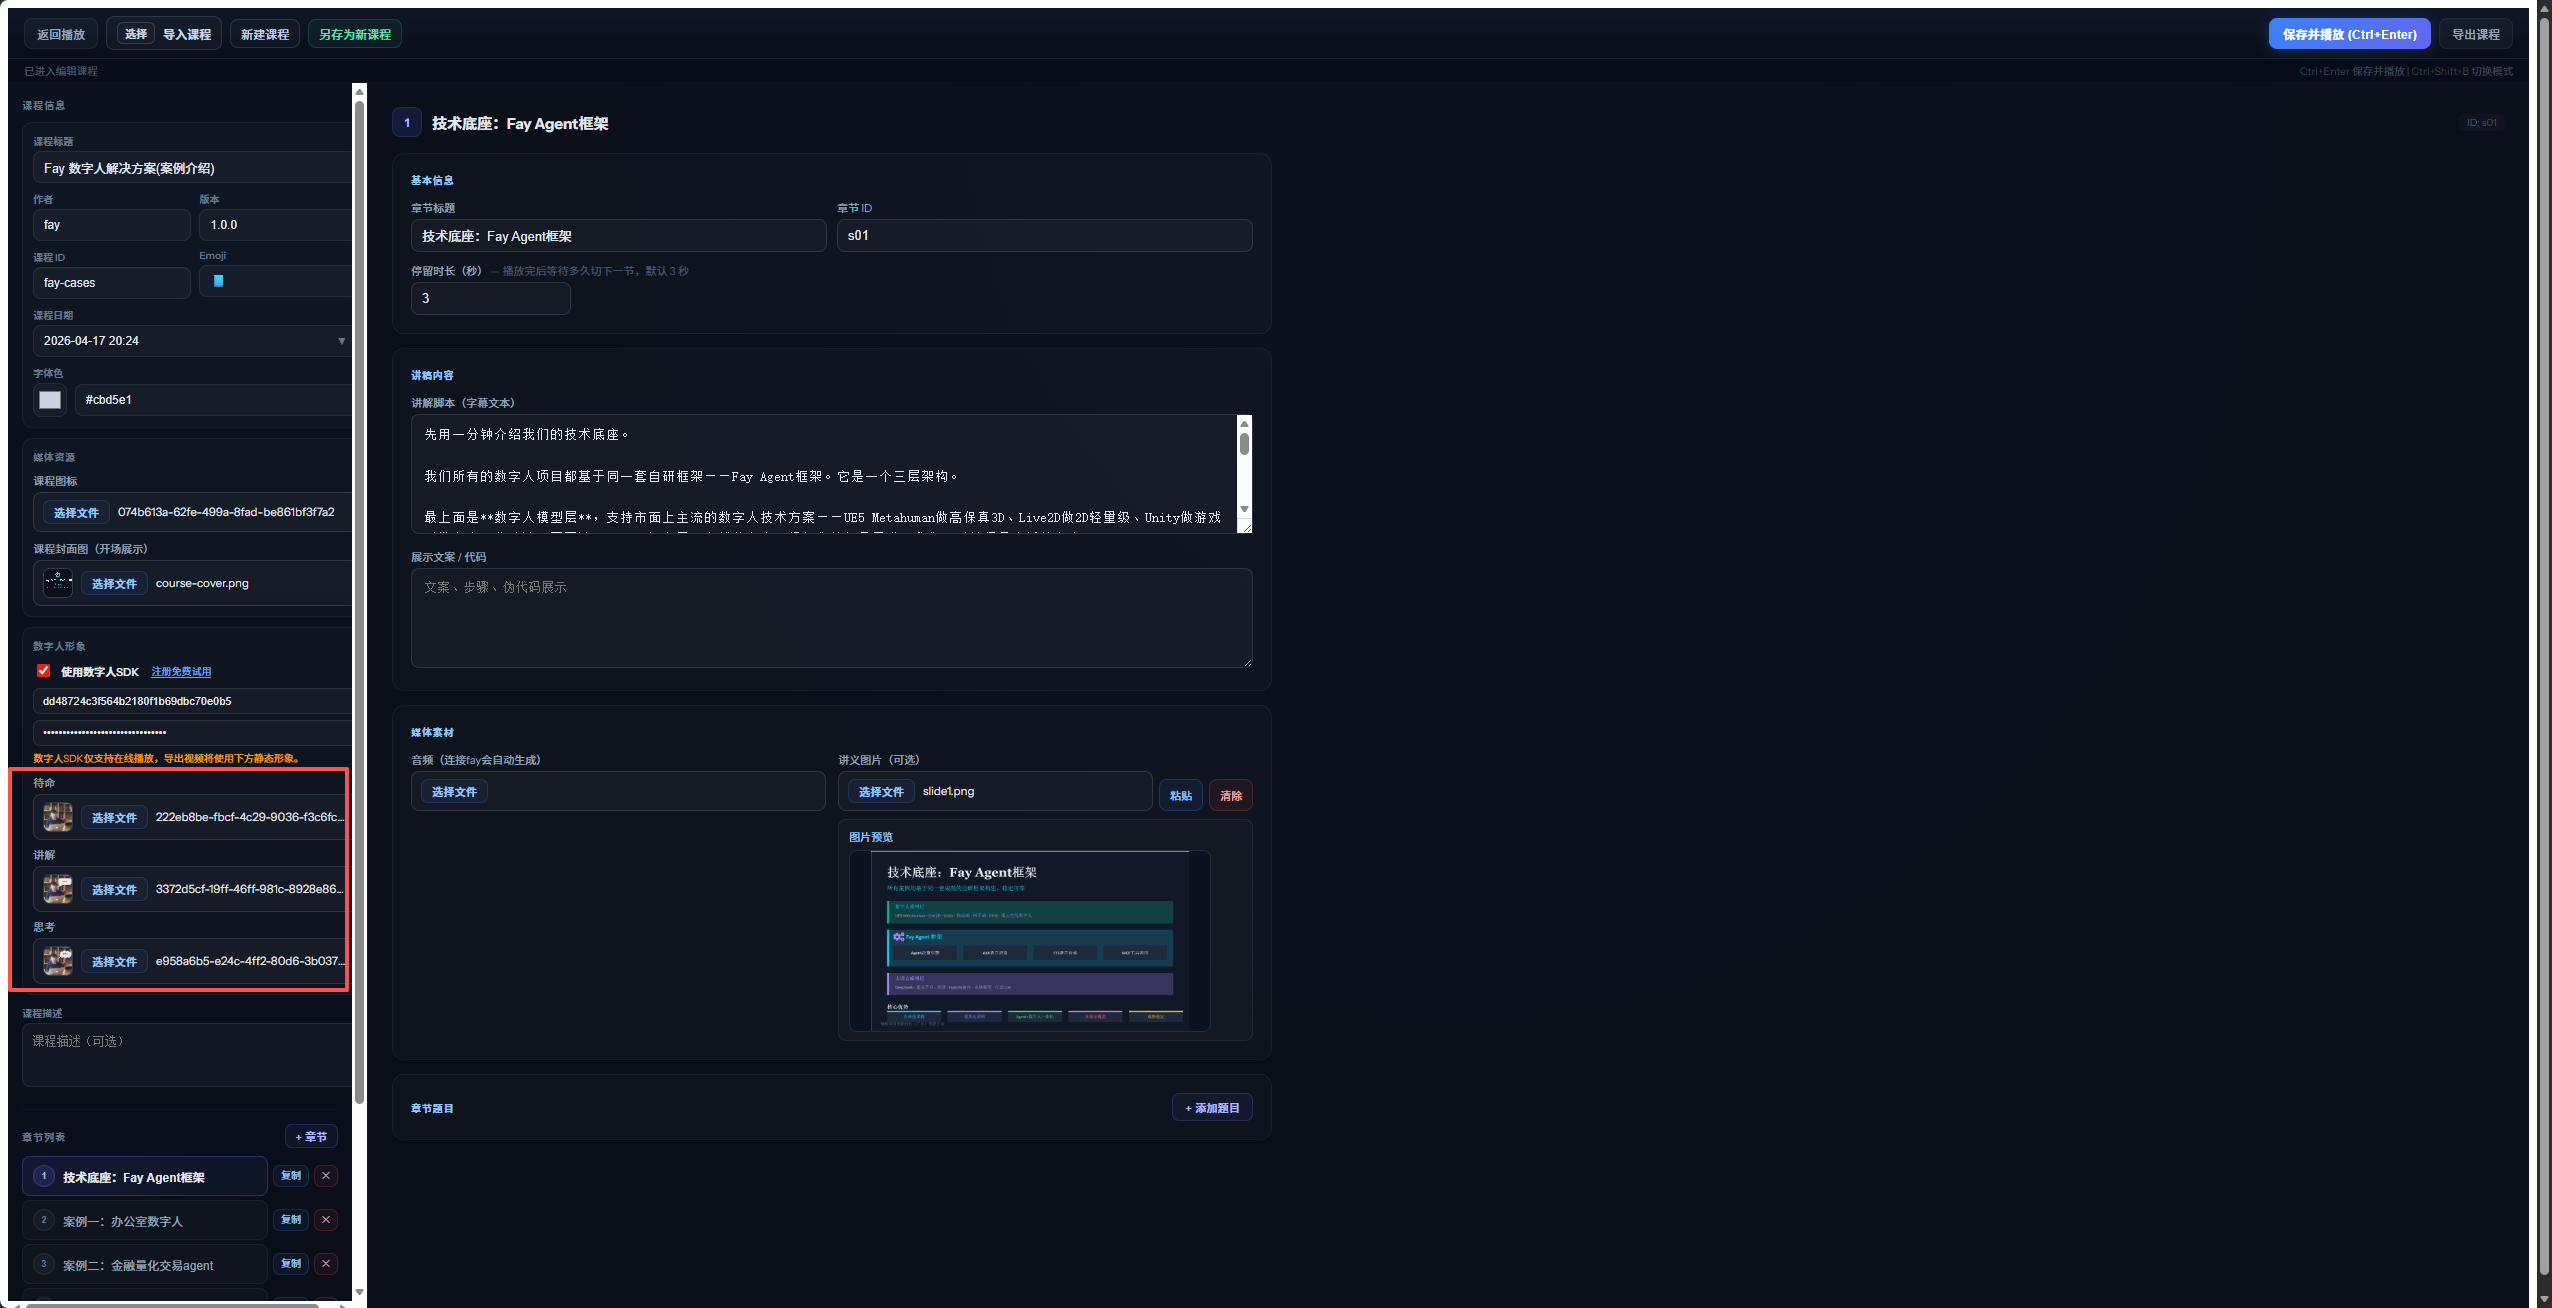Click the 清除 button for slide image
Image resolution: width=2552 pixels, height=1308 pixels.
pos(1230,796)
